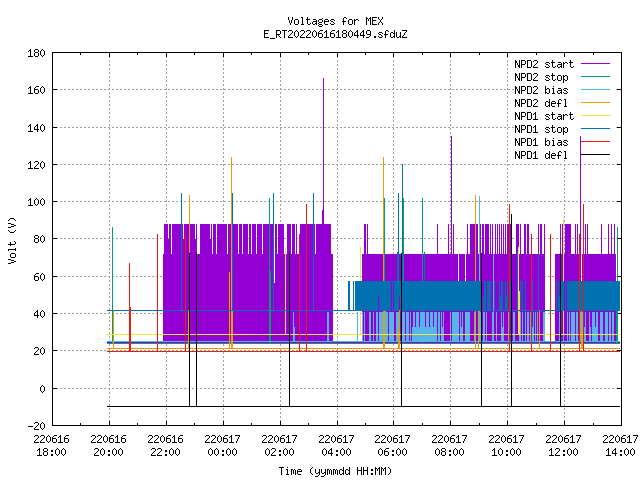Click the '220617 10:00' time tick label
This screenshot has height=480, width=640.
tap(507, 446)
